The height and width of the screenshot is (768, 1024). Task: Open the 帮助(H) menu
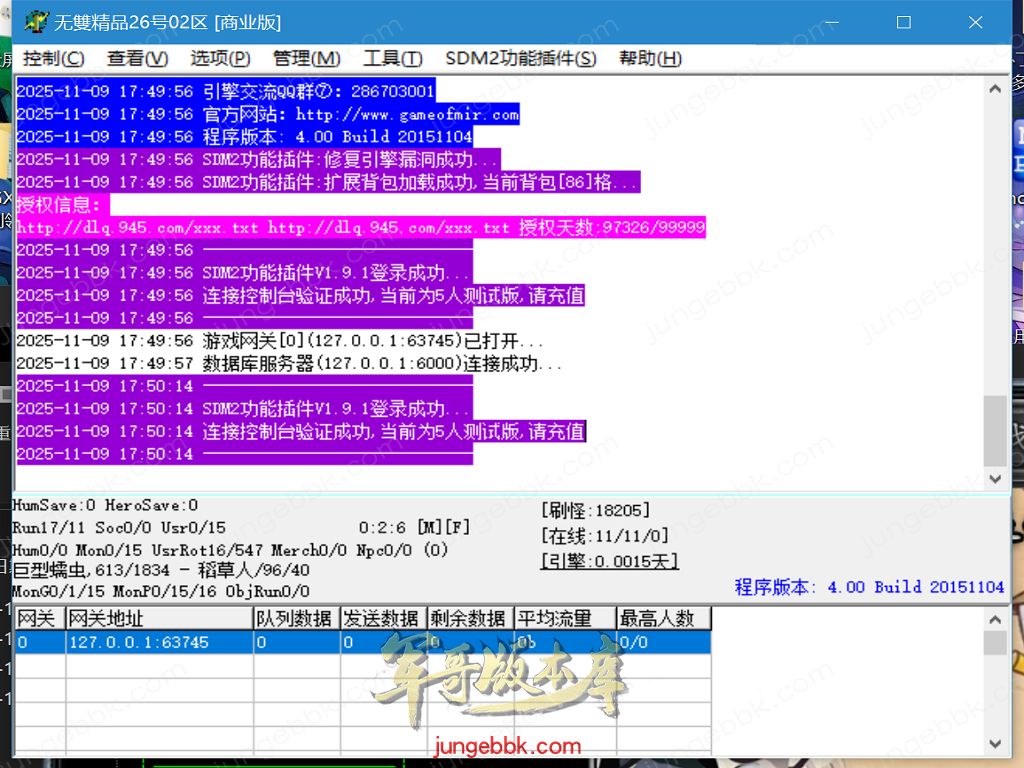(x=650, y=59)
